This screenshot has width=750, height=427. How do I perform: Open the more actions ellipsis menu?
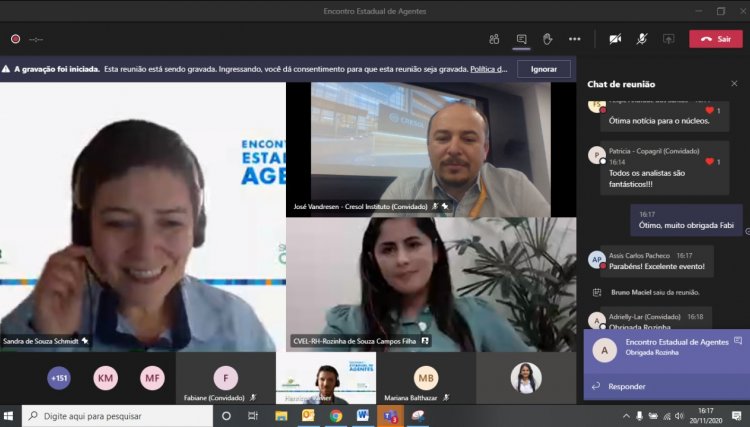574,39
